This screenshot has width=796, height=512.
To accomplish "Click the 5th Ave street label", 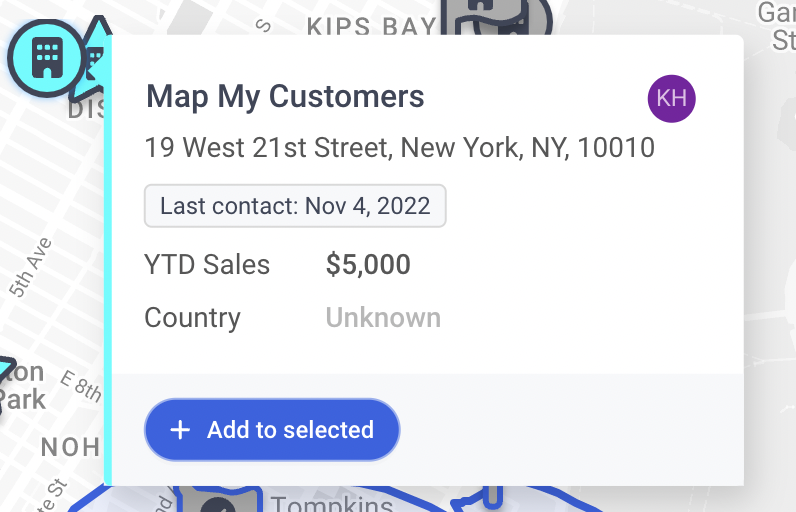I will [31, 267].
